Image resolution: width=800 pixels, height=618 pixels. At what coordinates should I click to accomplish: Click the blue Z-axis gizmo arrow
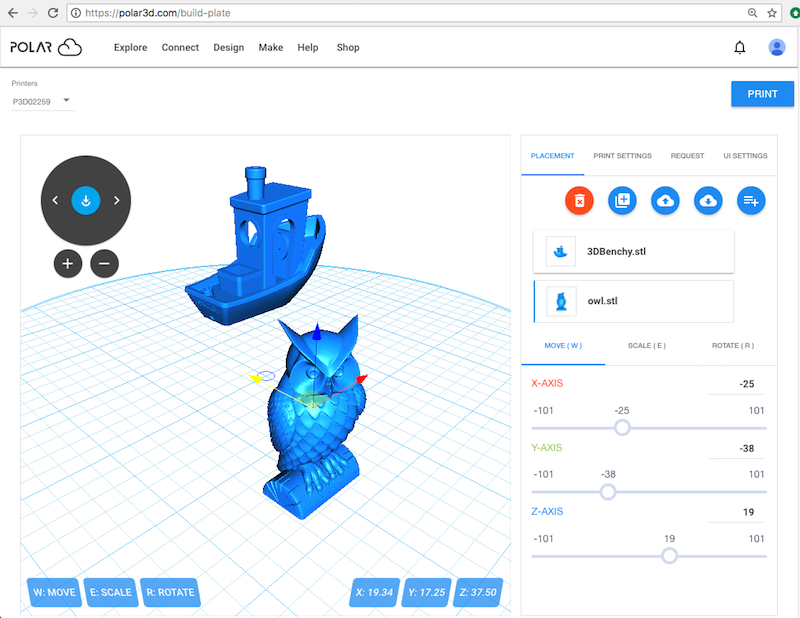click(x=317, y=332)
